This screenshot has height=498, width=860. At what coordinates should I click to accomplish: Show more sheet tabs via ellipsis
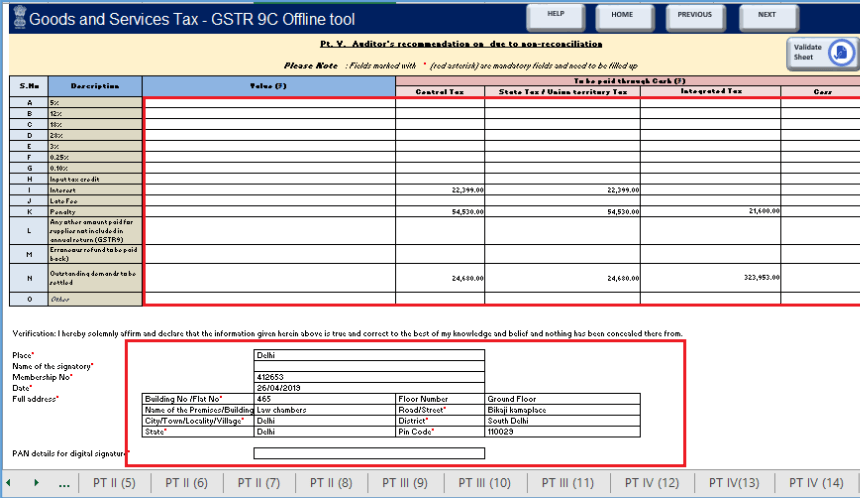(64, 483)
